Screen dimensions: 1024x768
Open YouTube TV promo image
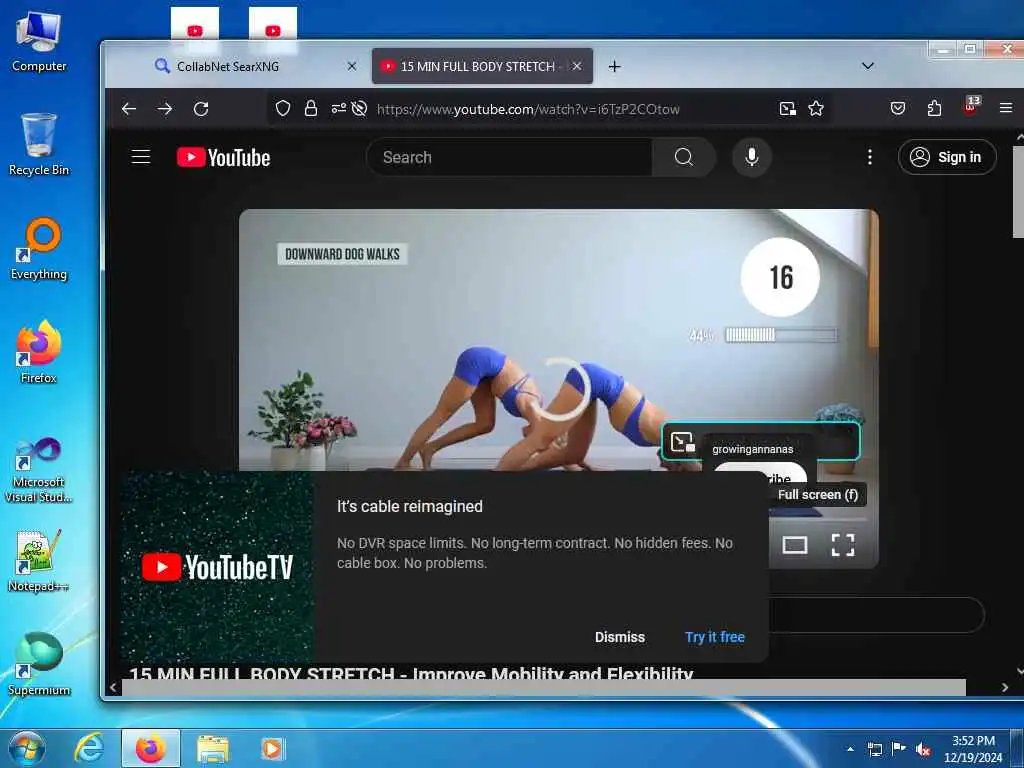217,567
